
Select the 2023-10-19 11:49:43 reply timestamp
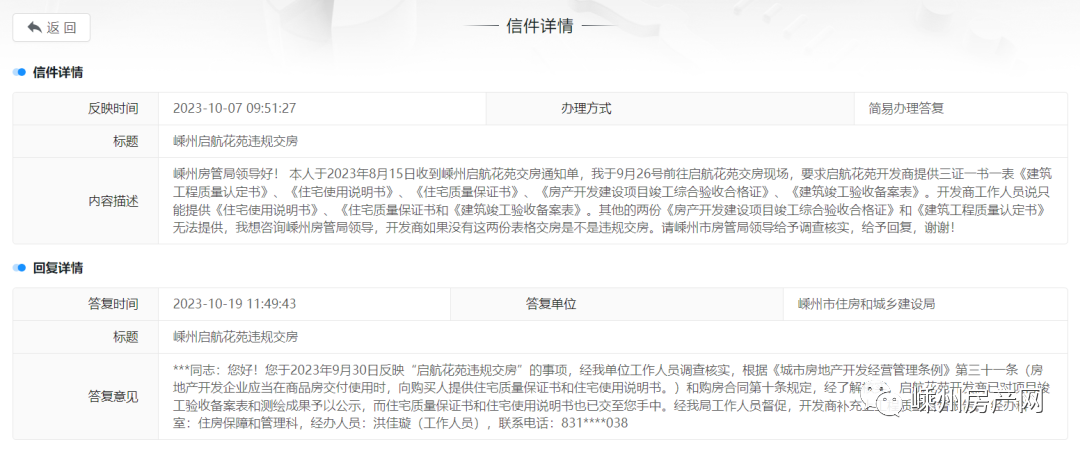point(234,303)
